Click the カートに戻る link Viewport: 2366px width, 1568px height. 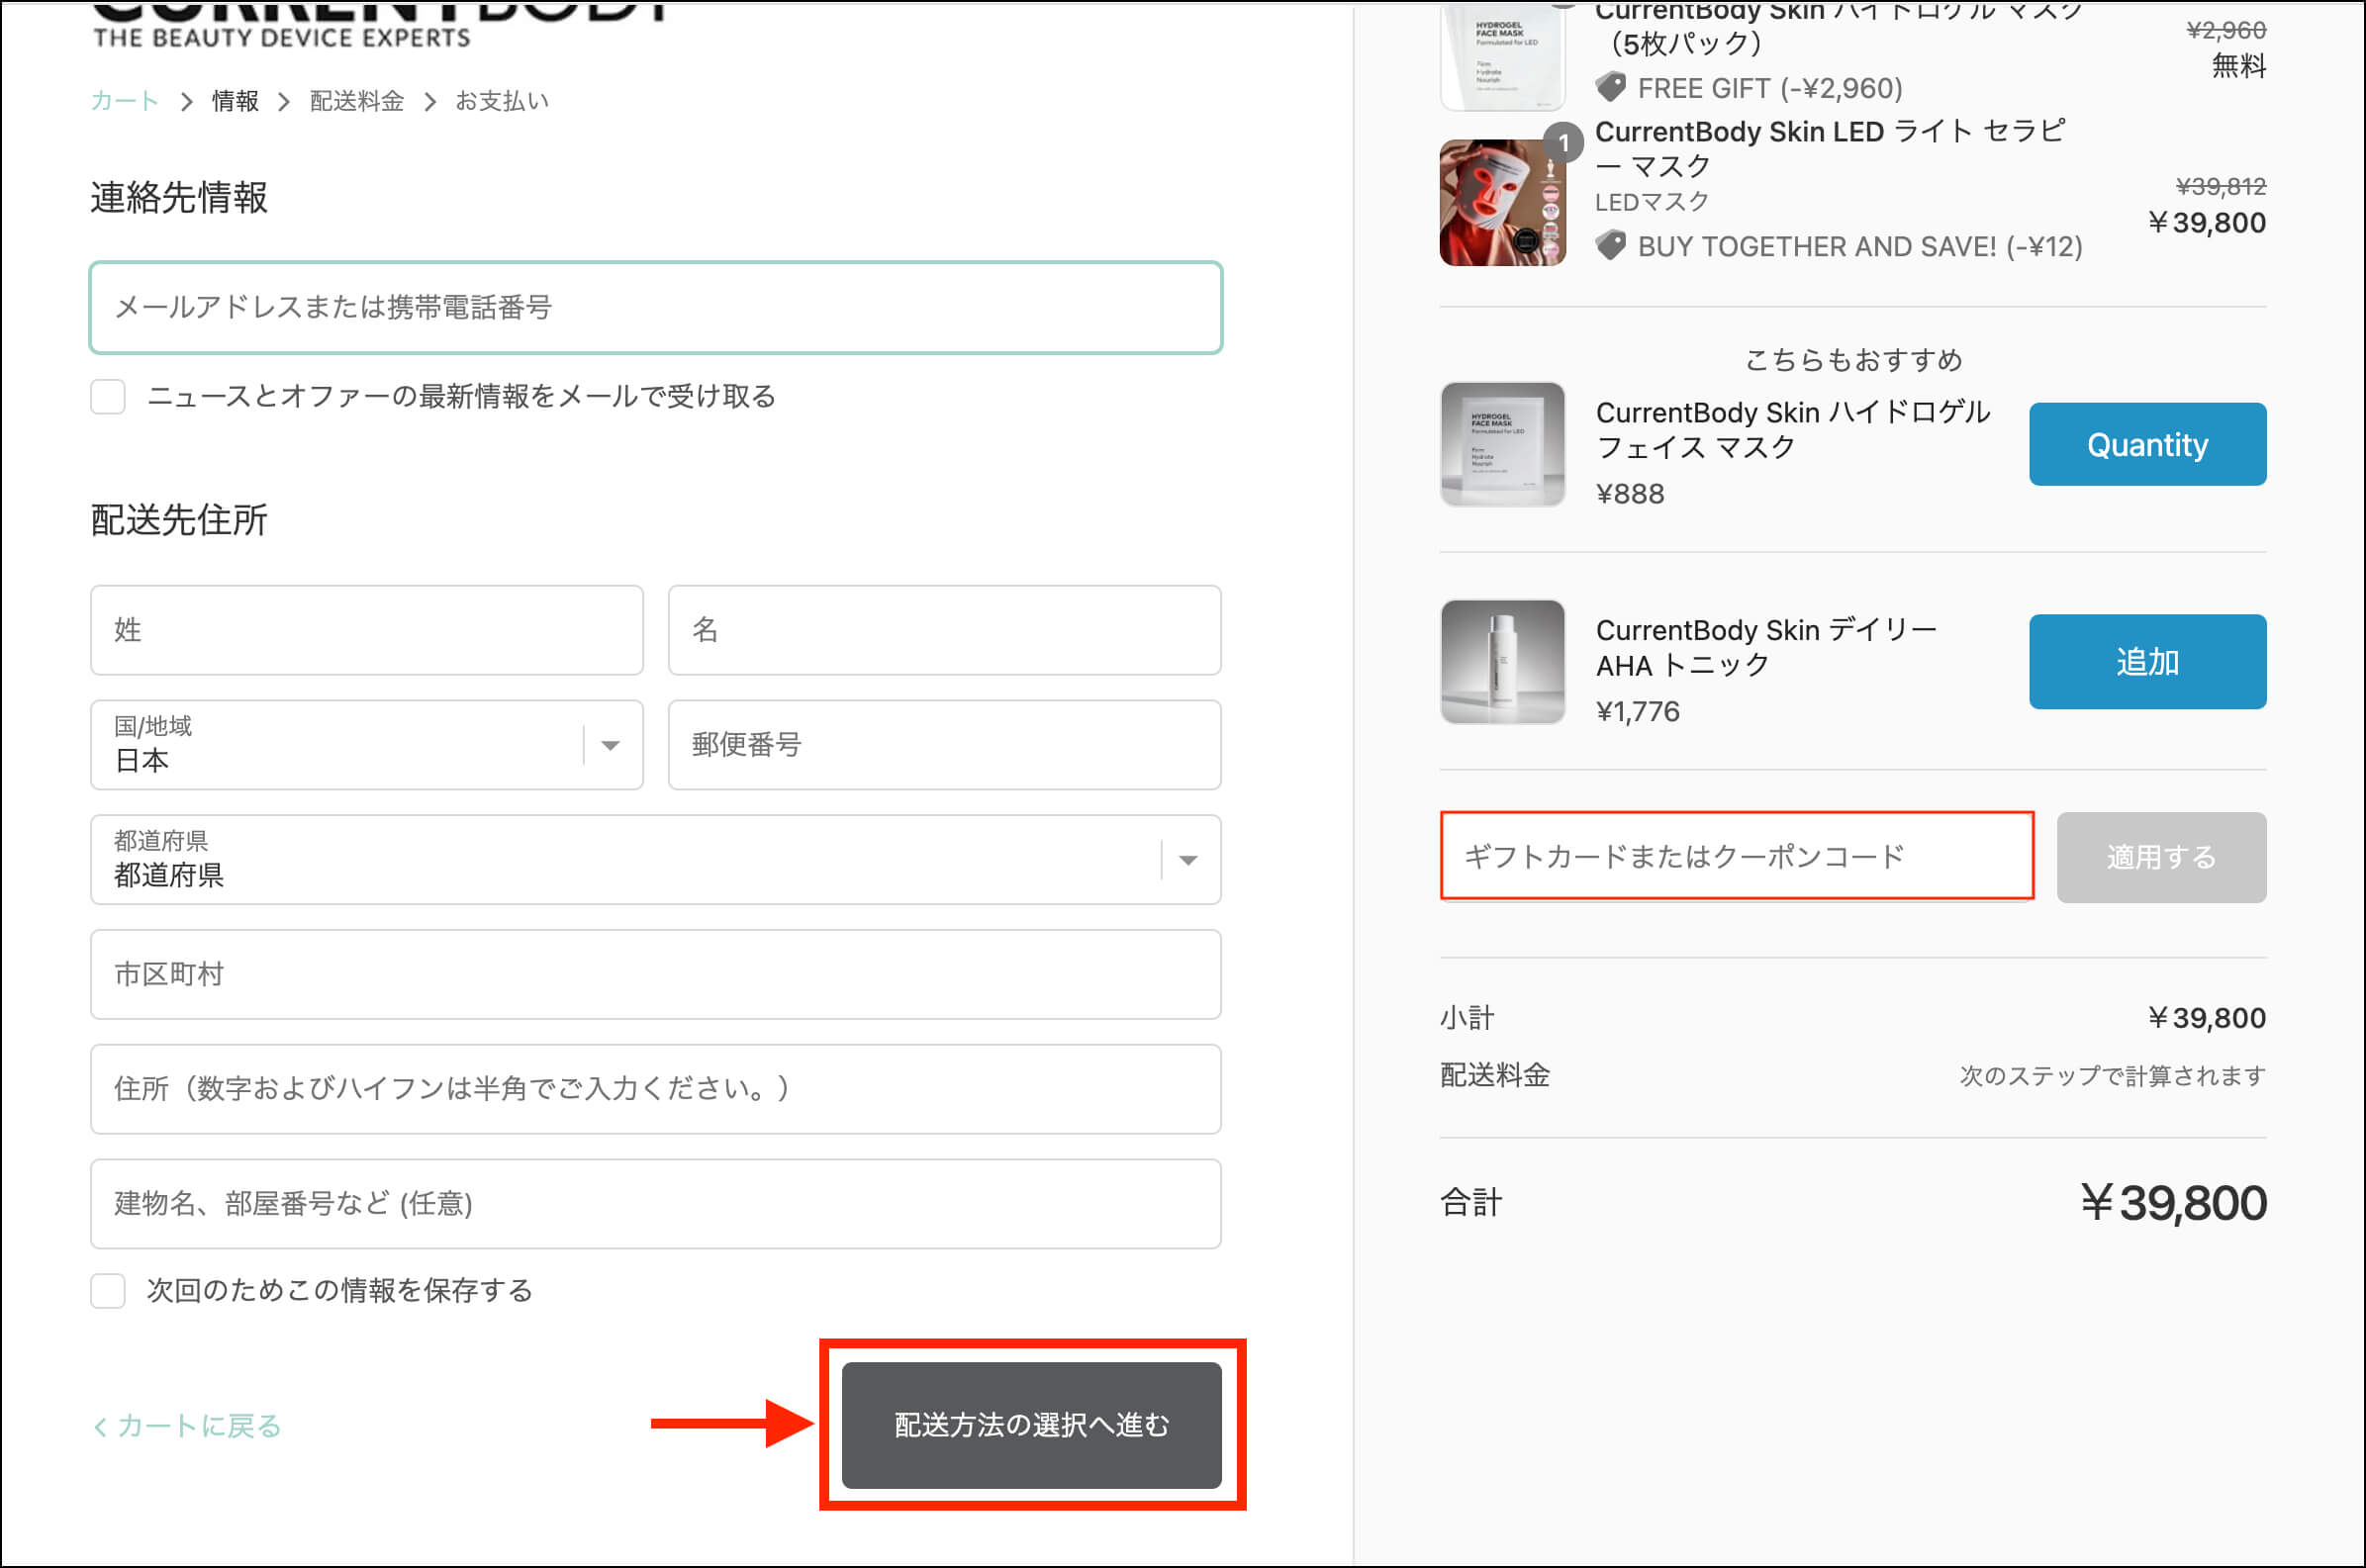187,1426
